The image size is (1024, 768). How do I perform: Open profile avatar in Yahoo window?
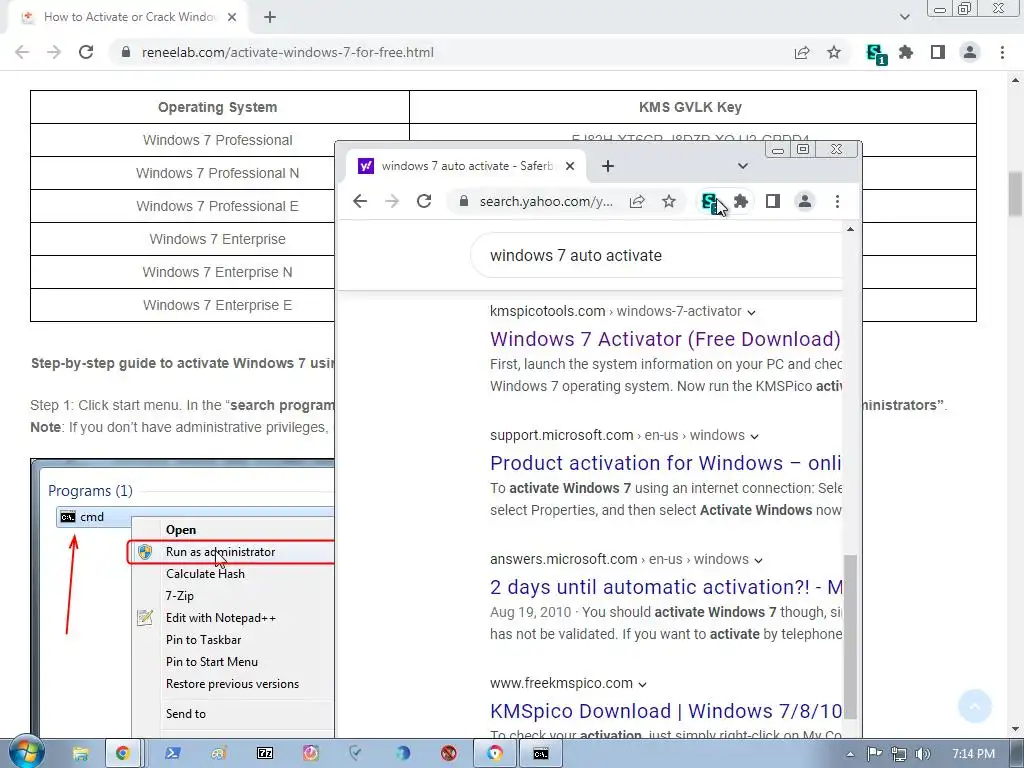tap(805, 201)
